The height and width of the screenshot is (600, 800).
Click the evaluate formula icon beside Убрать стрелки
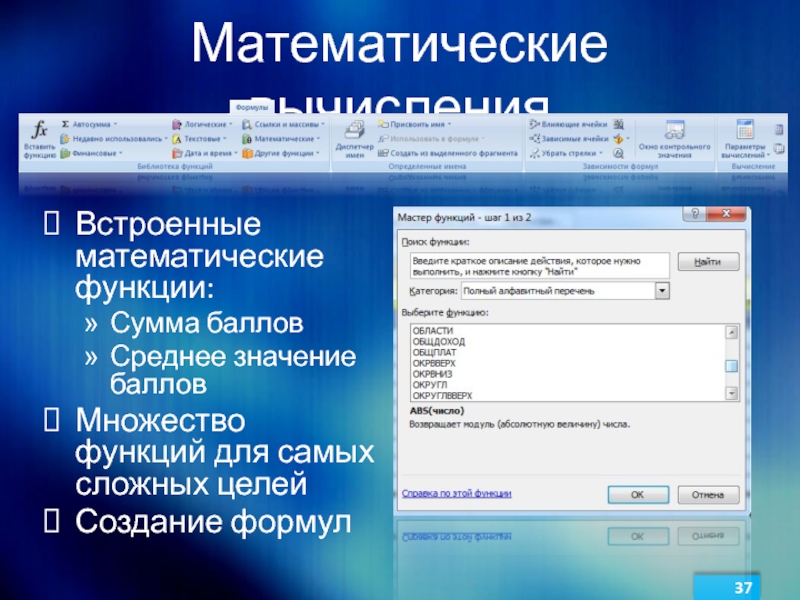pos(618,153)
